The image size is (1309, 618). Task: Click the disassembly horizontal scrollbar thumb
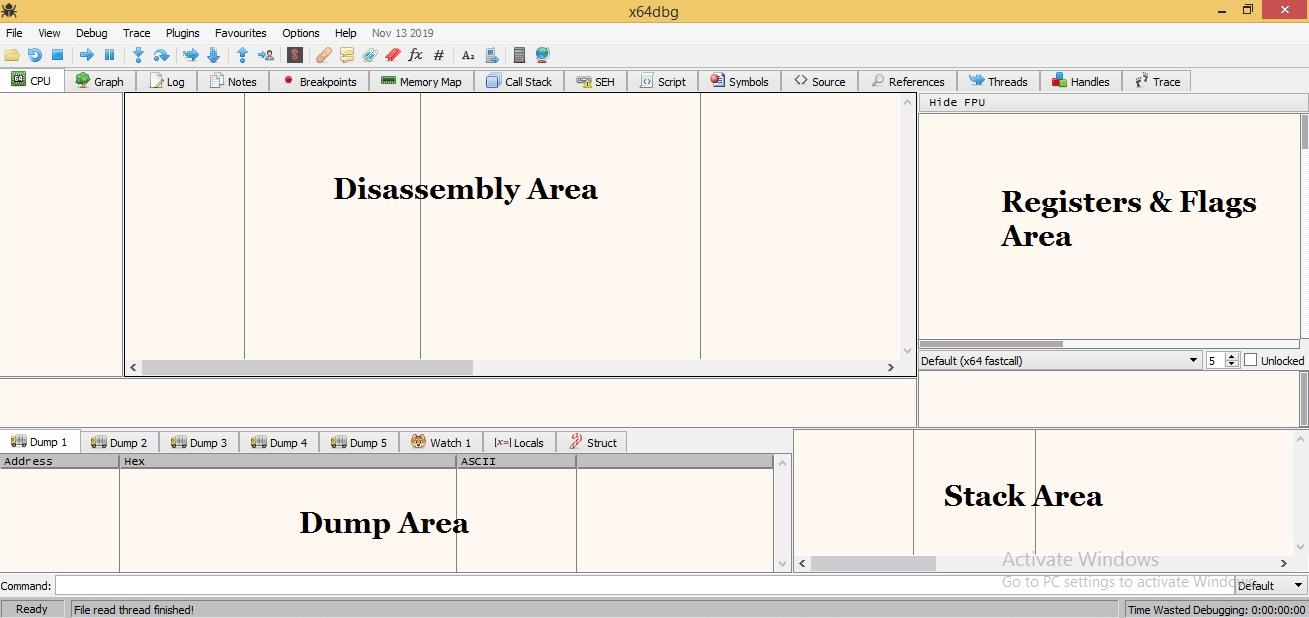(307, 367)
